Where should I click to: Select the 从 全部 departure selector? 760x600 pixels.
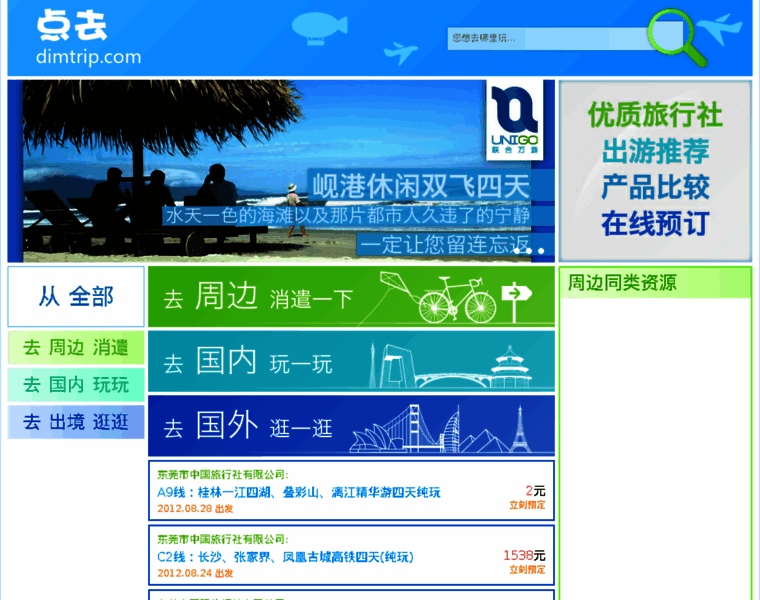tap(76, 296)
